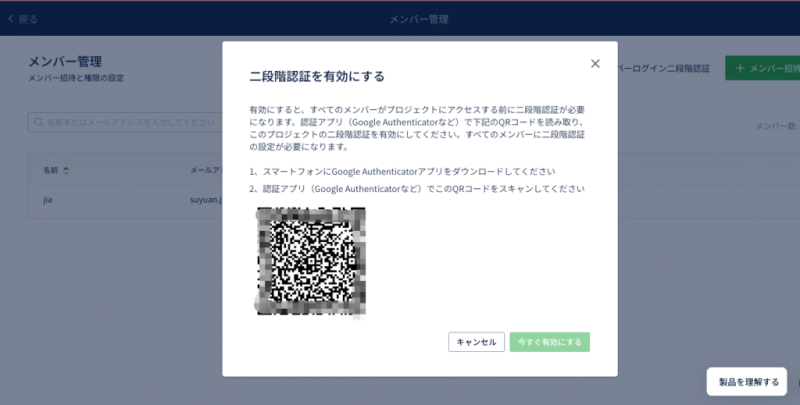
Task: Click the green メンバー招待 button
Action: pos(765,69)
